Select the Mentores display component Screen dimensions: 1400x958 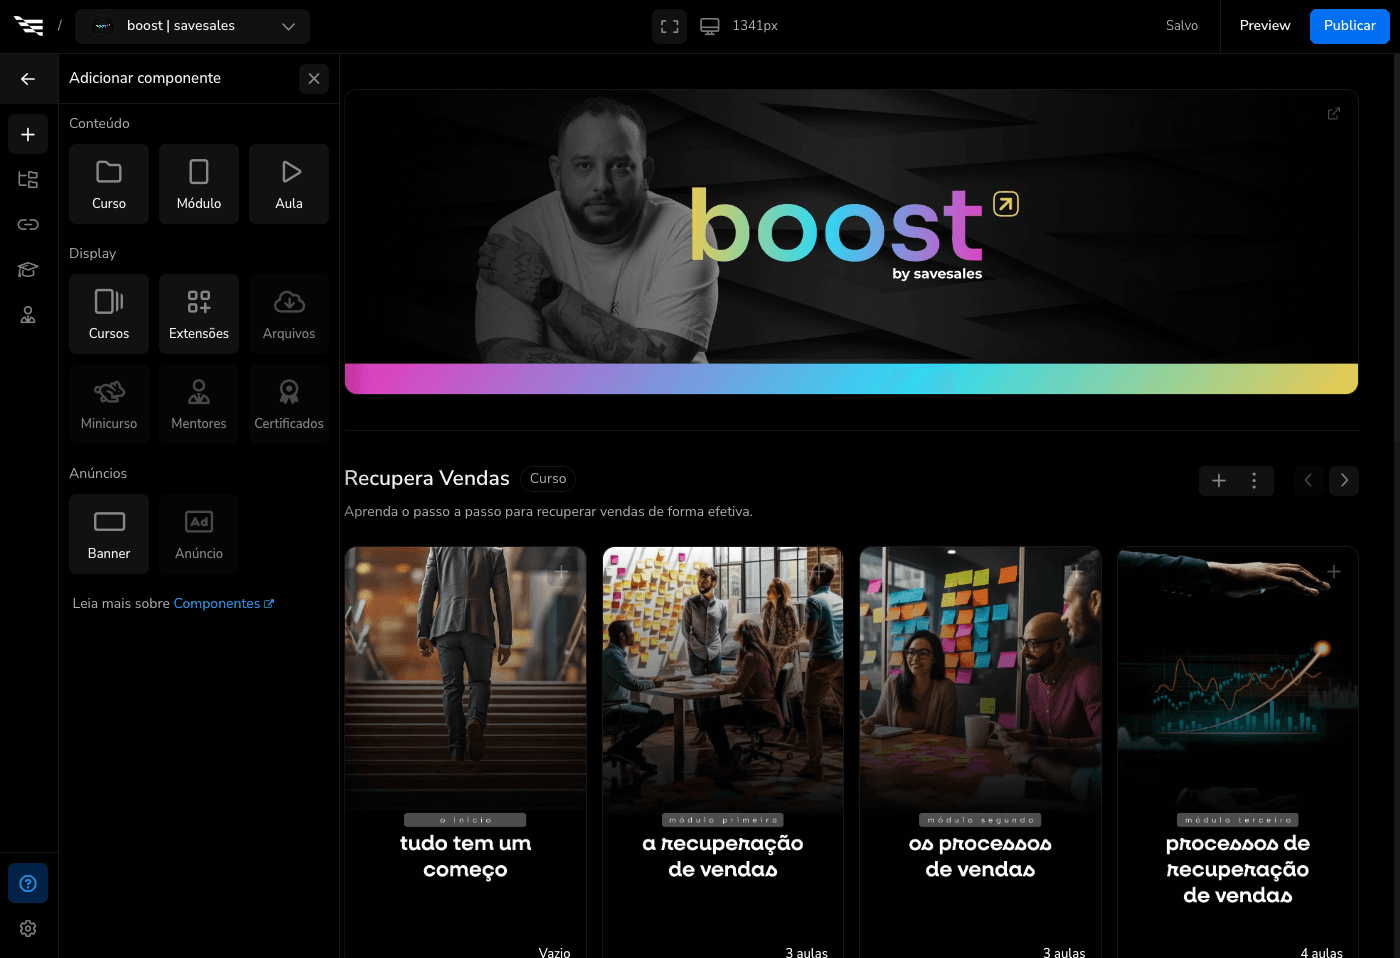[199, 404]
